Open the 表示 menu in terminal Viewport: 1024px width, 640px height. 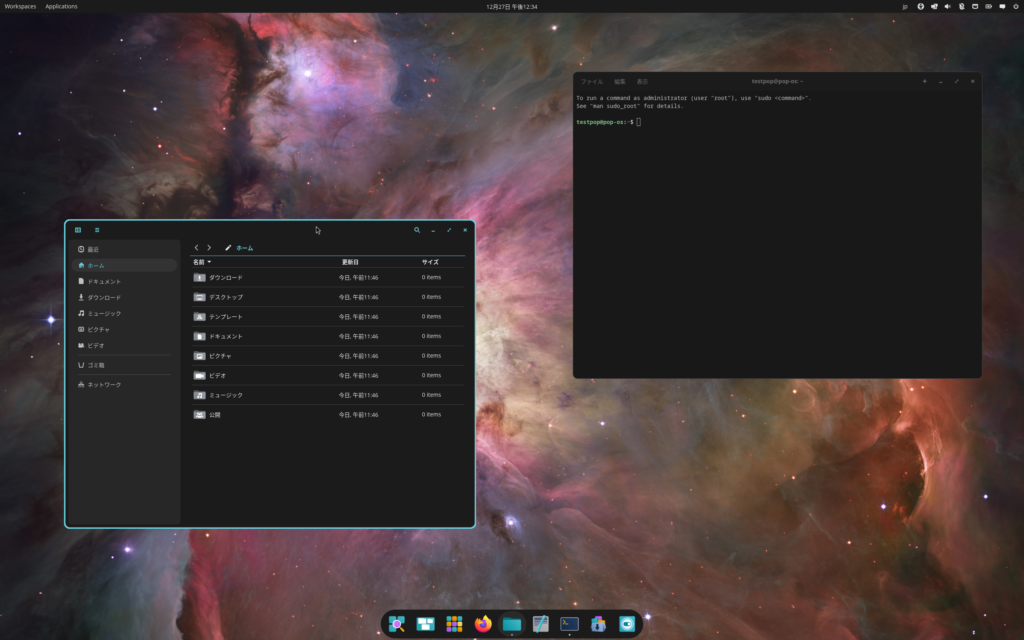click(x=642, y=81)
